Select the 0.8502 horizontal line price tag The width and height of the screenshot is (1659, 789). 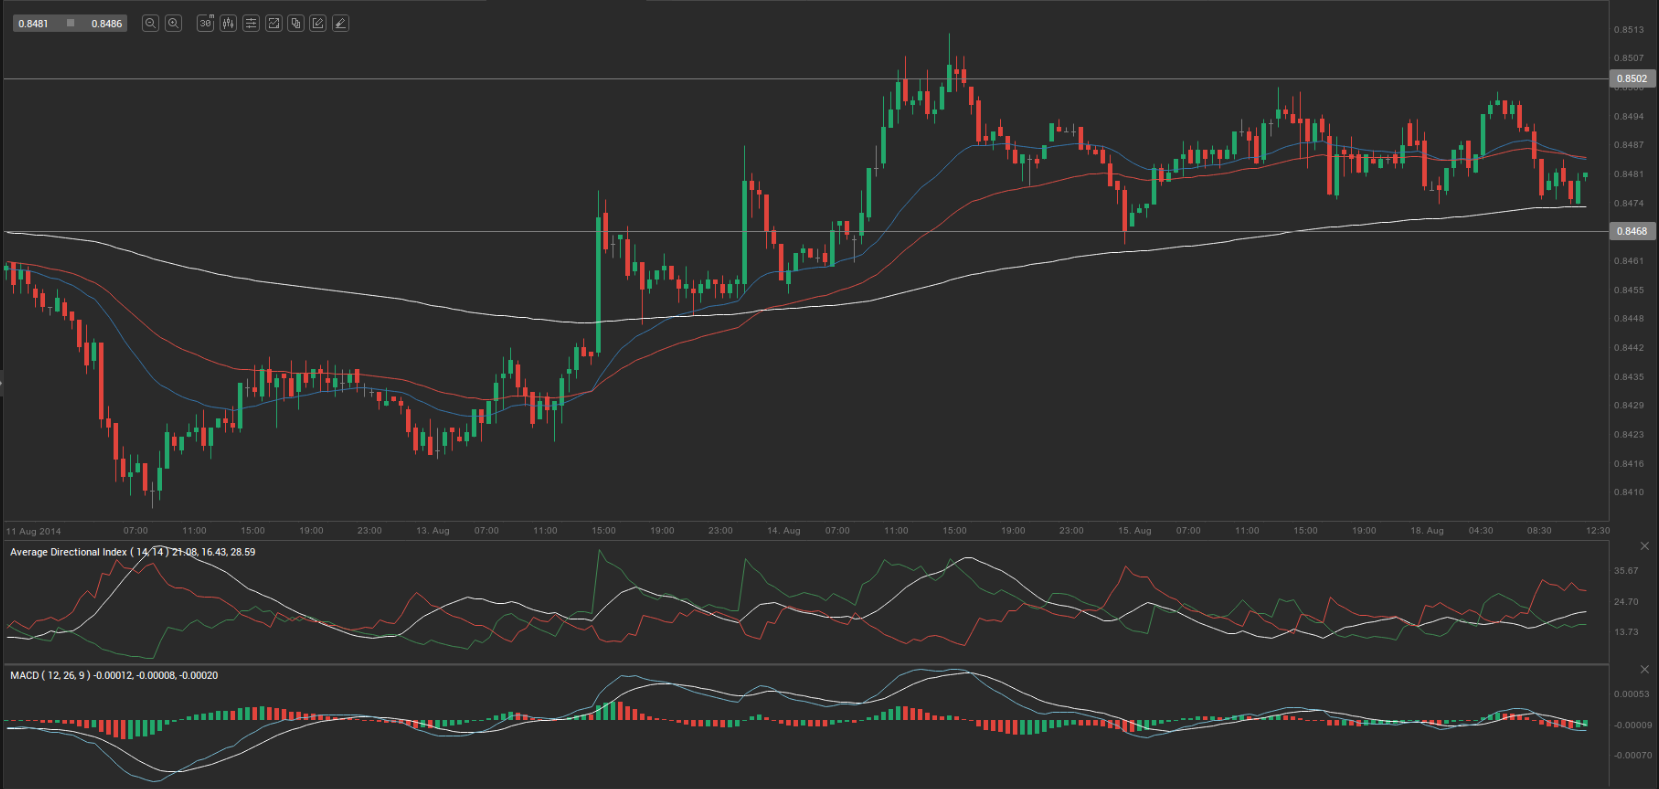click(x=1632, y=78)
